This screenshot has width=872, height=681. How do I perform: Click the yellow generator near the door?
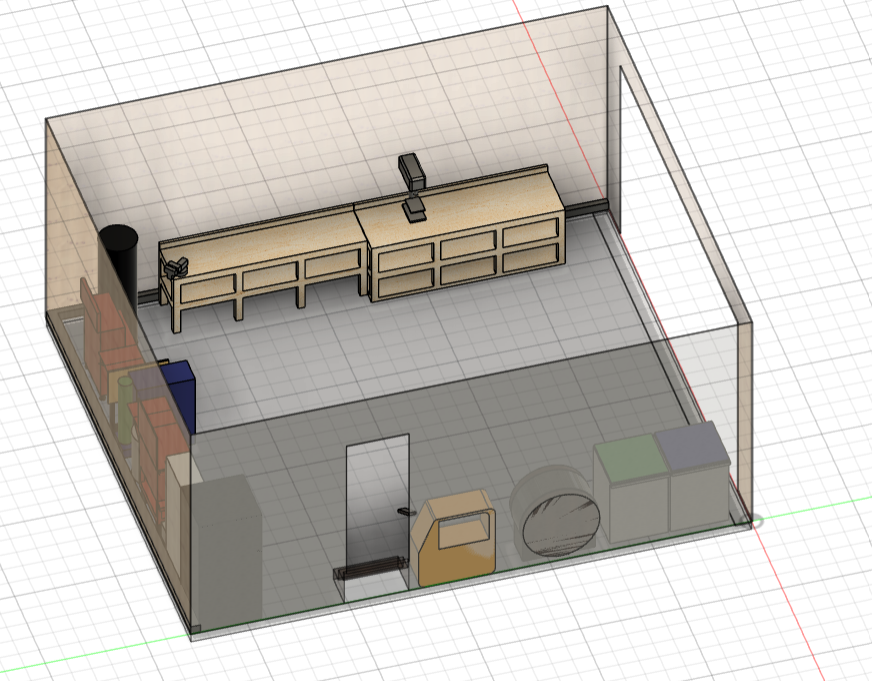[x=458, y=530]
